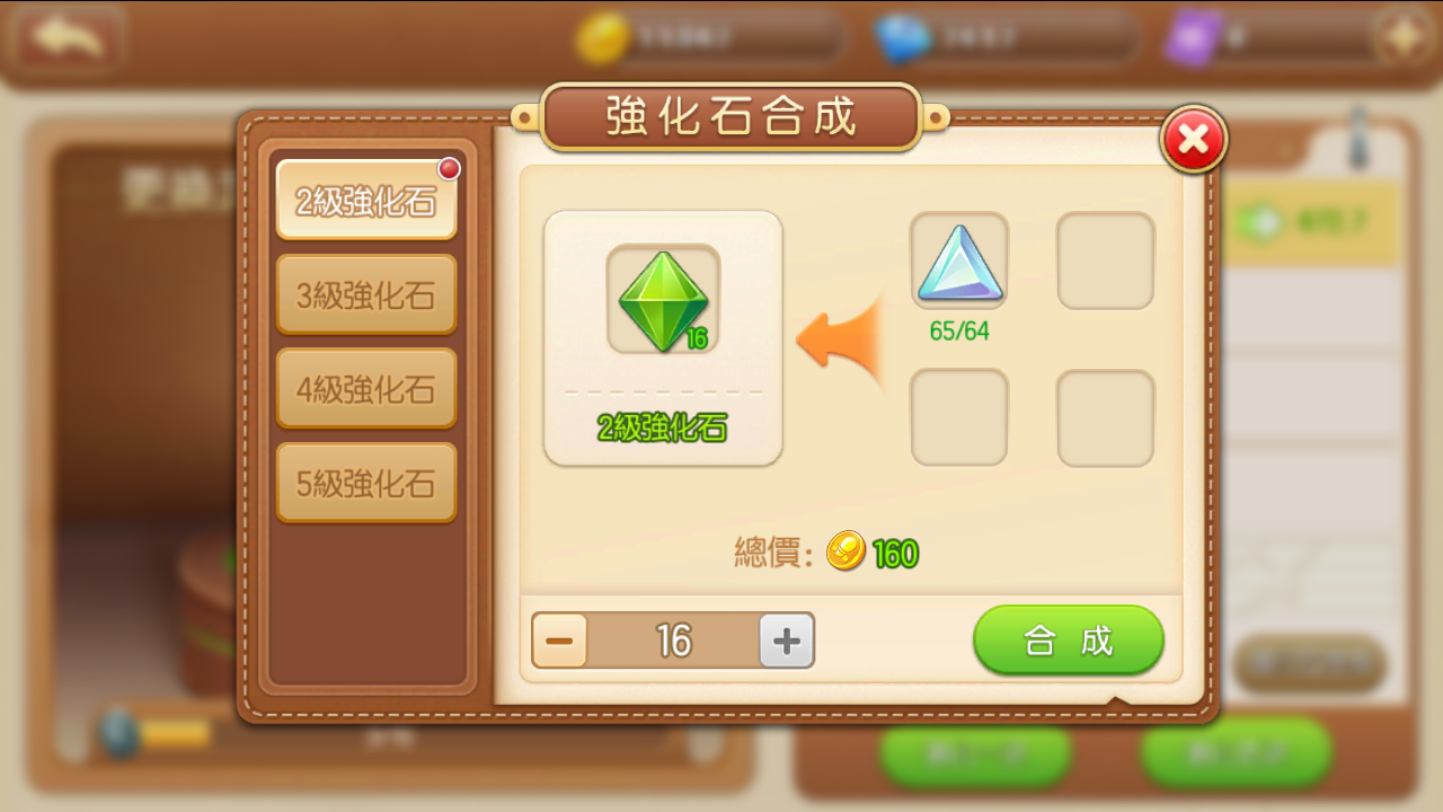This screenshot has width=1443, height=812.
Task: Decrease quantity with the minus button
Action: [559, 640]
